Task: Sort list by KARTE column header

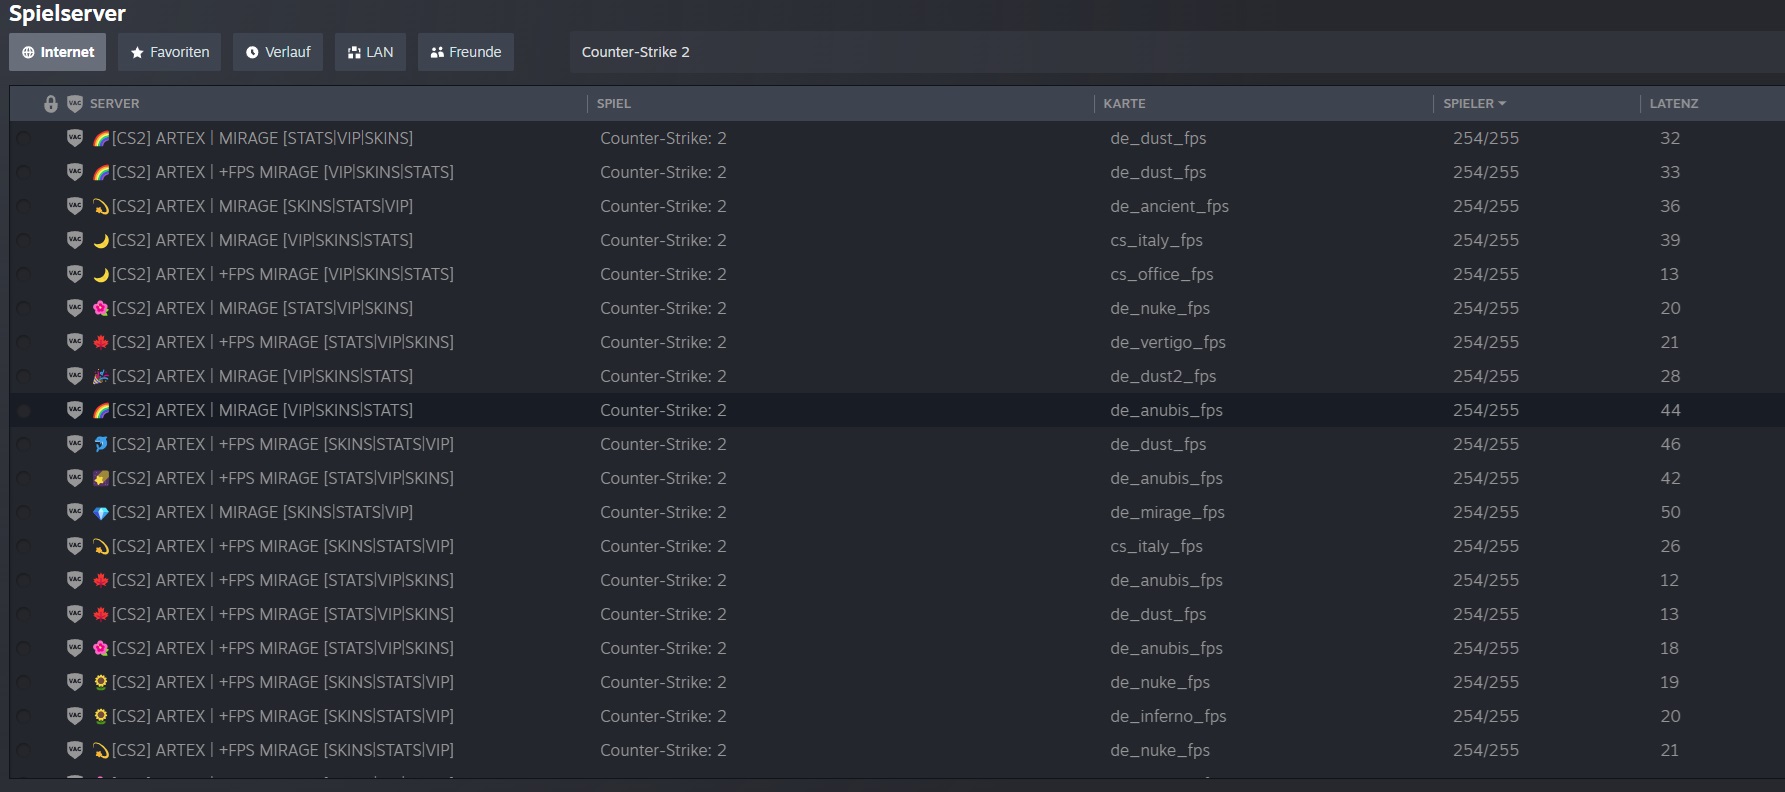Action: point(1125,104)
